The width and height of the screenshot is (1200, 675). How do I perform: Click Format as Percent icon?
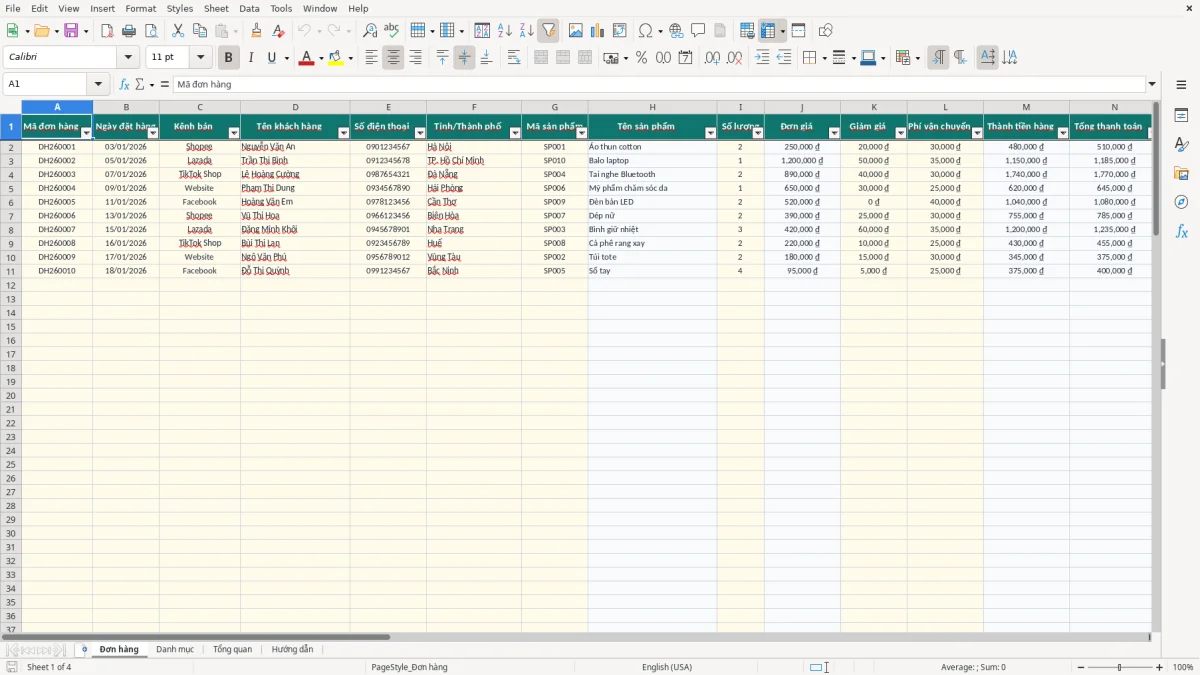(x=641, y=58)
